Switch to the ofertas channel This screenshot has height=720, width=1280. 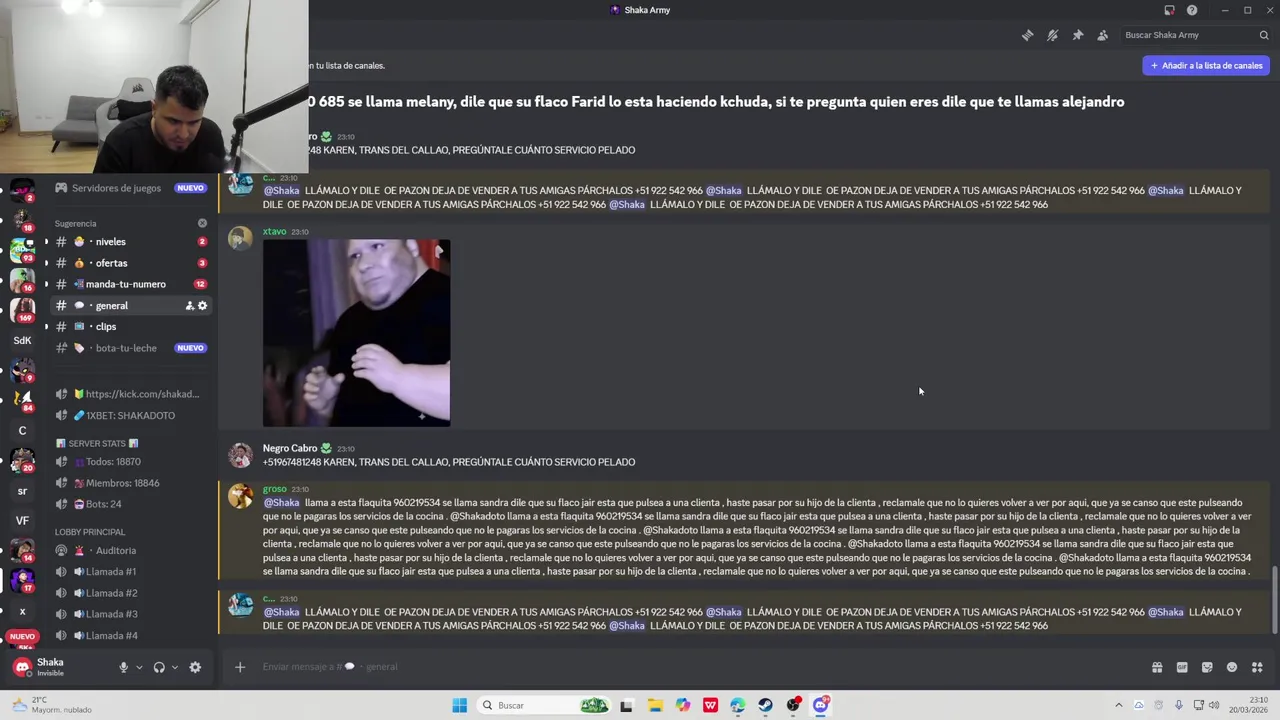pos(130,263)
